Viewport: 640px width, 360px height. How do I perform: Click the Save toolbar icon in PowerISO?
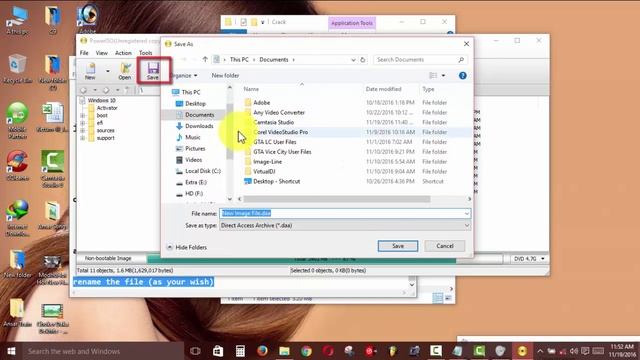[x=153, y=71]
